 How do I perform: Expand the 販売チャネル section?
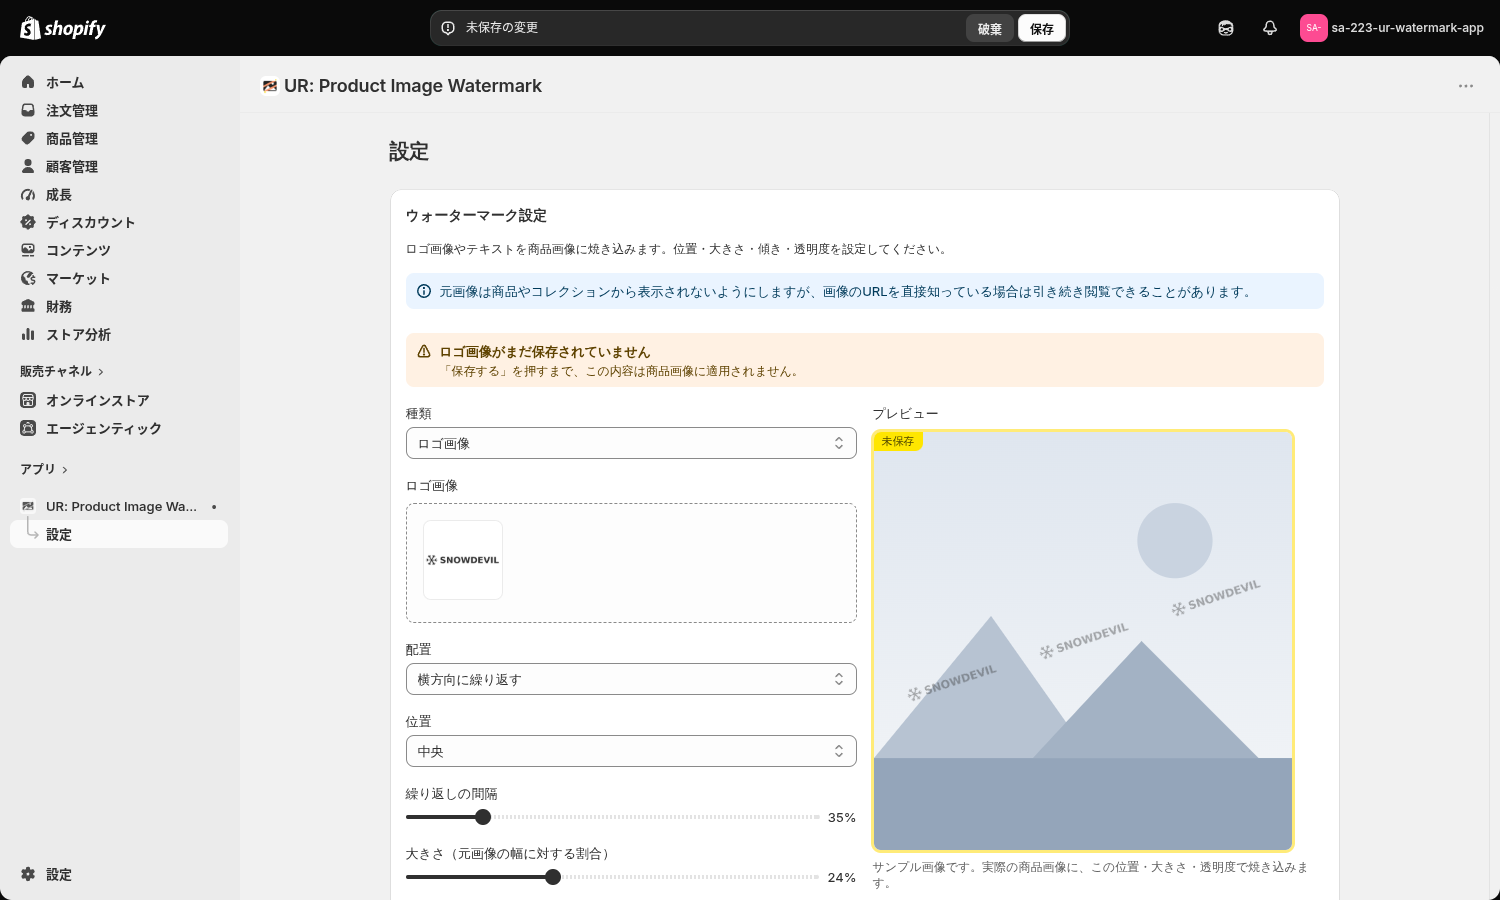(x=62, y=371)
